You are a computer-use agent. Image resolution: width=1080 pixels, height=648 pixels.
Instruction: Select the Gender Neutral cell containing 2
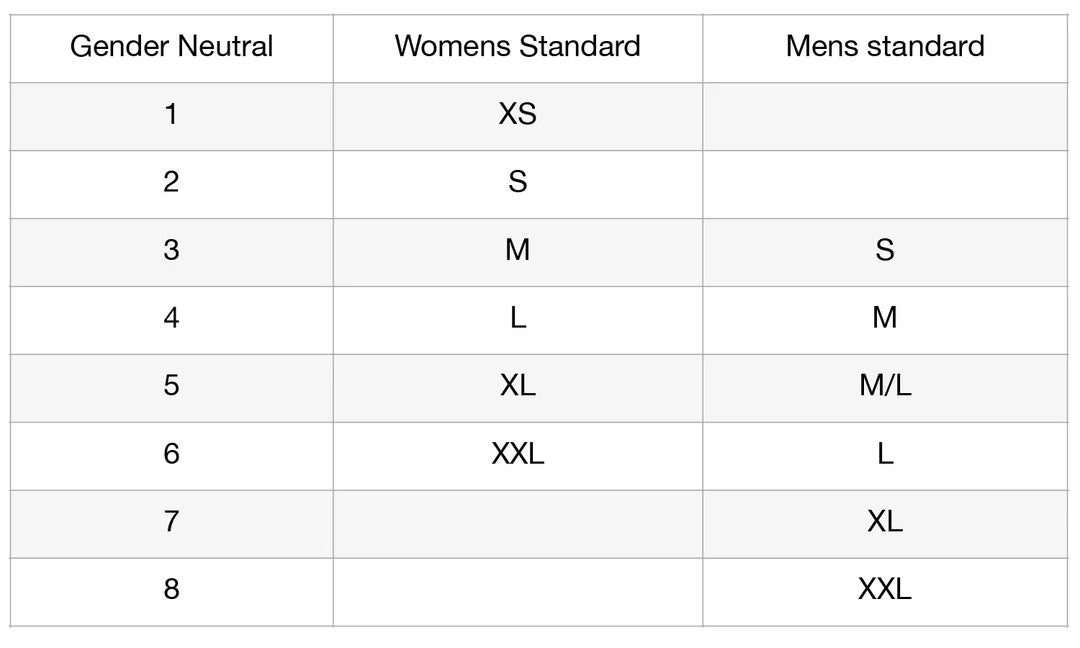tap(171, 182)
